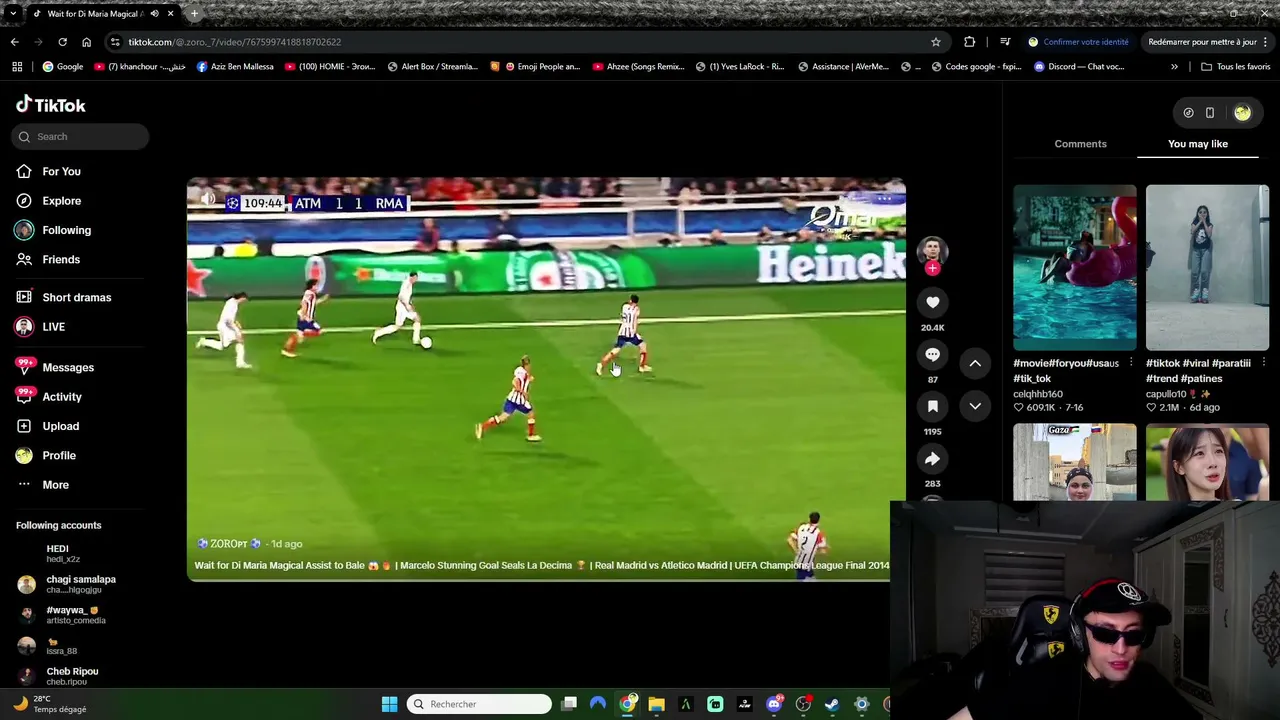Open more options for the #movie#foryou video
This screenshot has height=720, width=1280.
click(x=1131, y=363)
